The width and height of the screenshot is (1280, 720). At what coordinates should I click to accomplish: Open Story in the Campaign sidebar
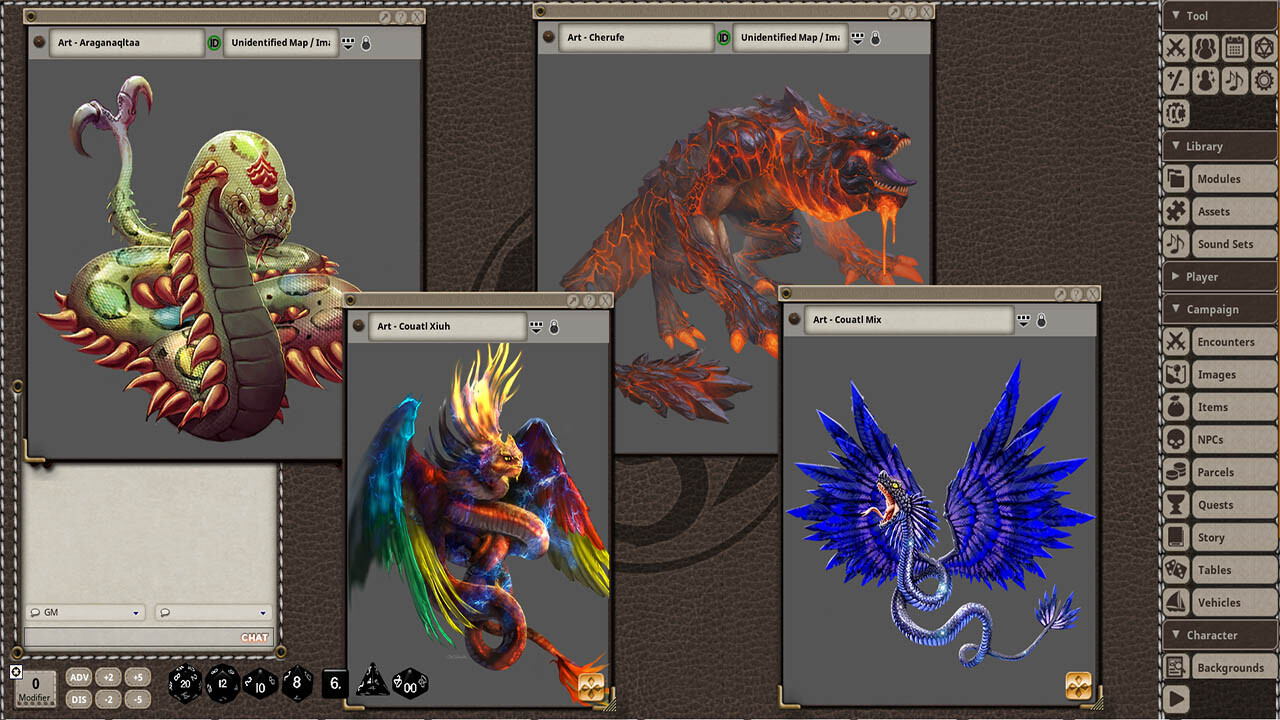coord(1216,537)
